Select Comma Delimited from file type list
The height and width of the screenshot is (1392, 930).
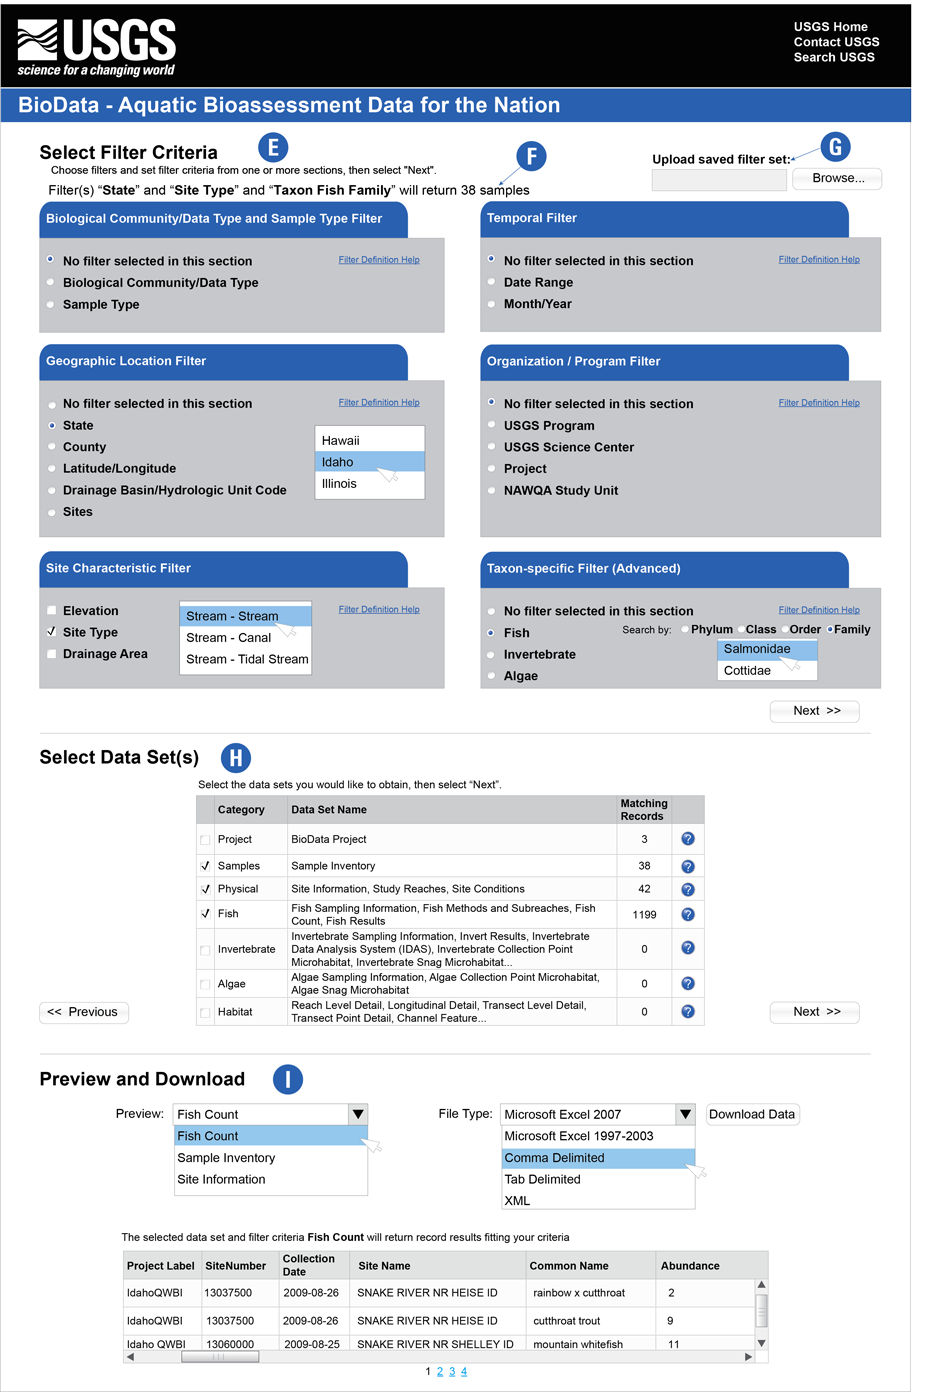coord(597,1158)
